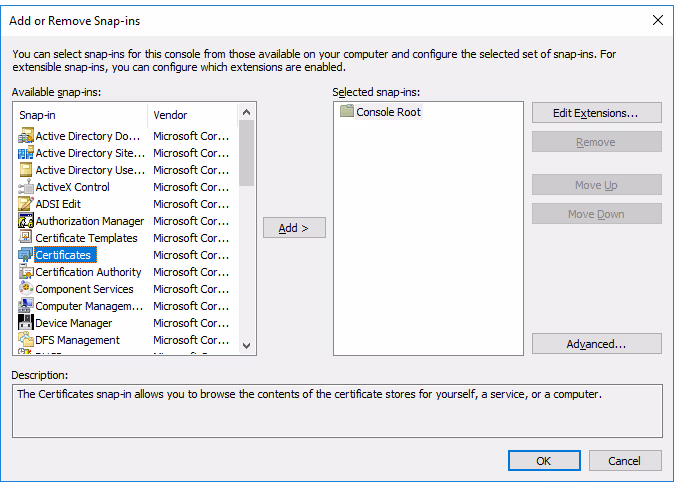Select the Device Manager icon
The width and height of the screenshot is (678, 488).
26,323
